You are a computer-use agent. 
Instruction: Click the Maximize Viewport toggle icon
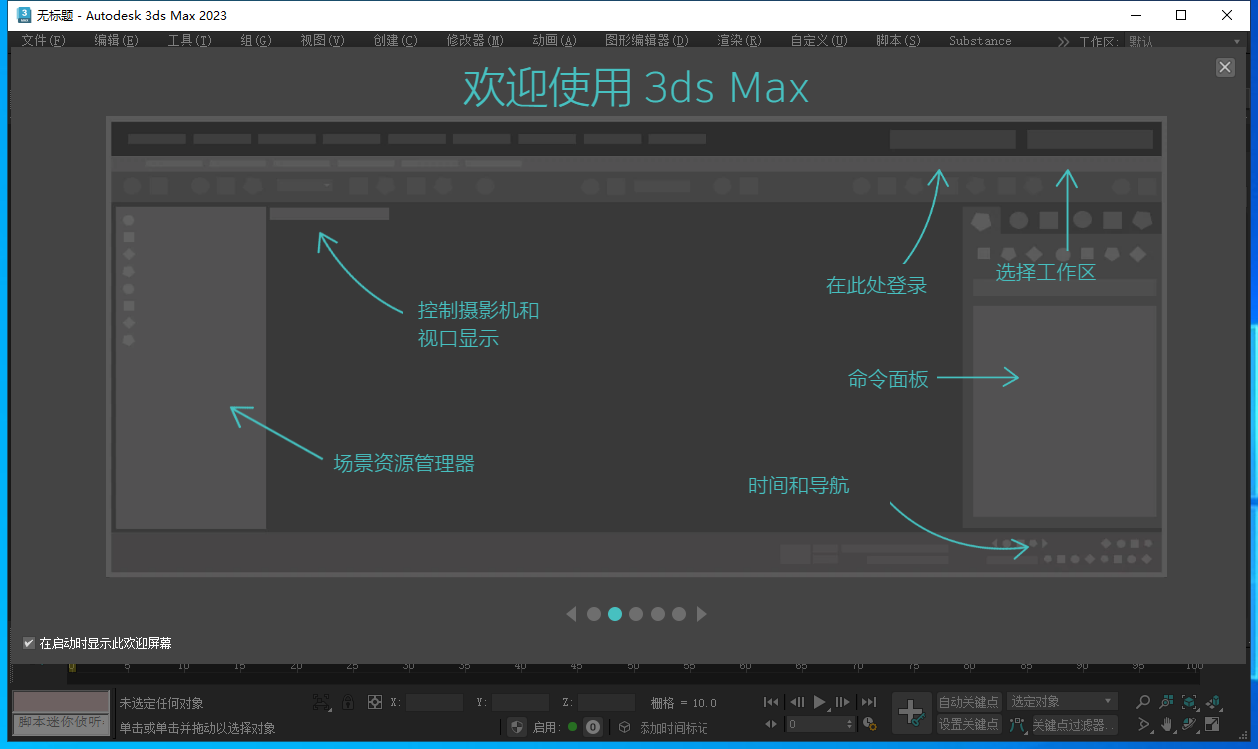[x=1212, y=724]
